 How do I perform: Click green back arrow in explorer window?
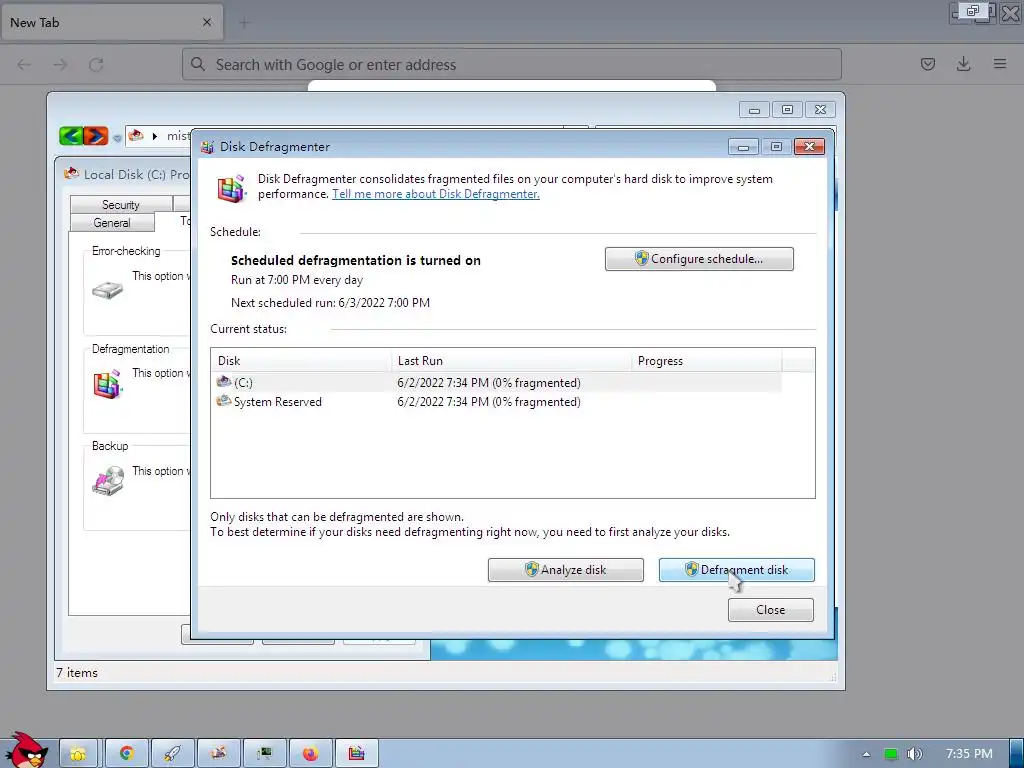71,136
